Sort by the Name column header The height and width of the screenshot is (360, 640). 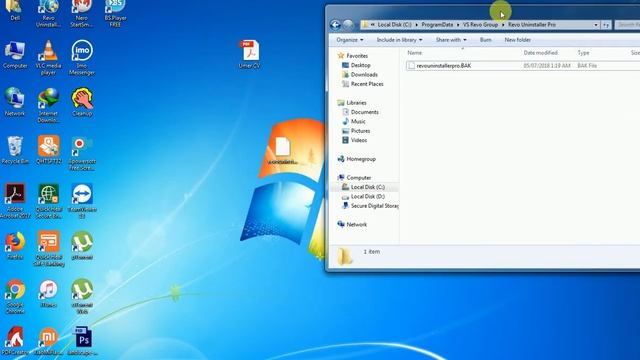point(414,53)
